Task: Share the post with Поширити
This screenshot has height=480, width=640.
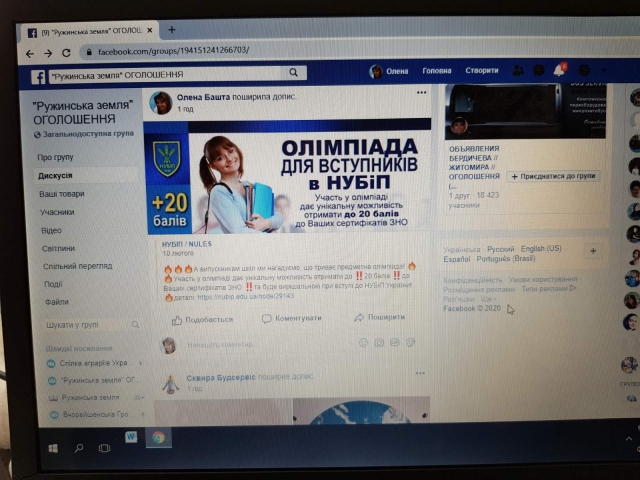Action: coord(380,317)
